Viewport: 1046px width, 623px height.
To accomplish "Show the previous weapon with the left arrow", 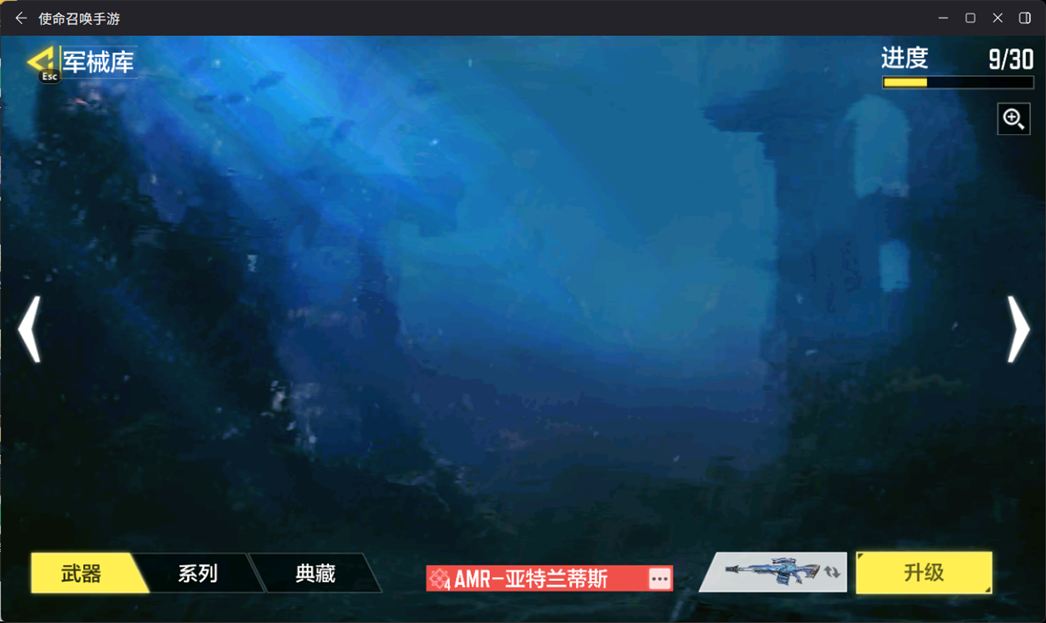I will (29, 329).
